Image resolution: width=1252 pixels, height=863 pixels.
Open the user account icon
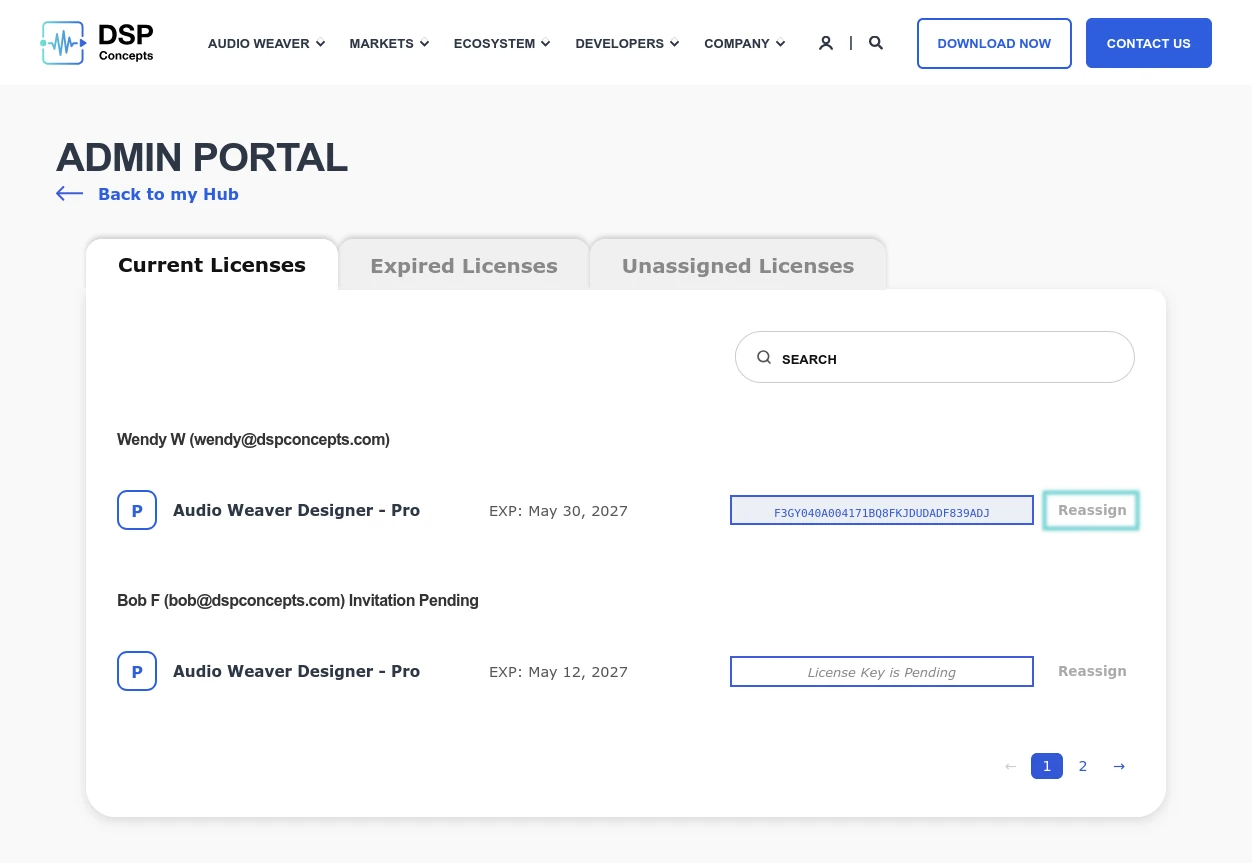pyautogui.click(x=826, y=43)
